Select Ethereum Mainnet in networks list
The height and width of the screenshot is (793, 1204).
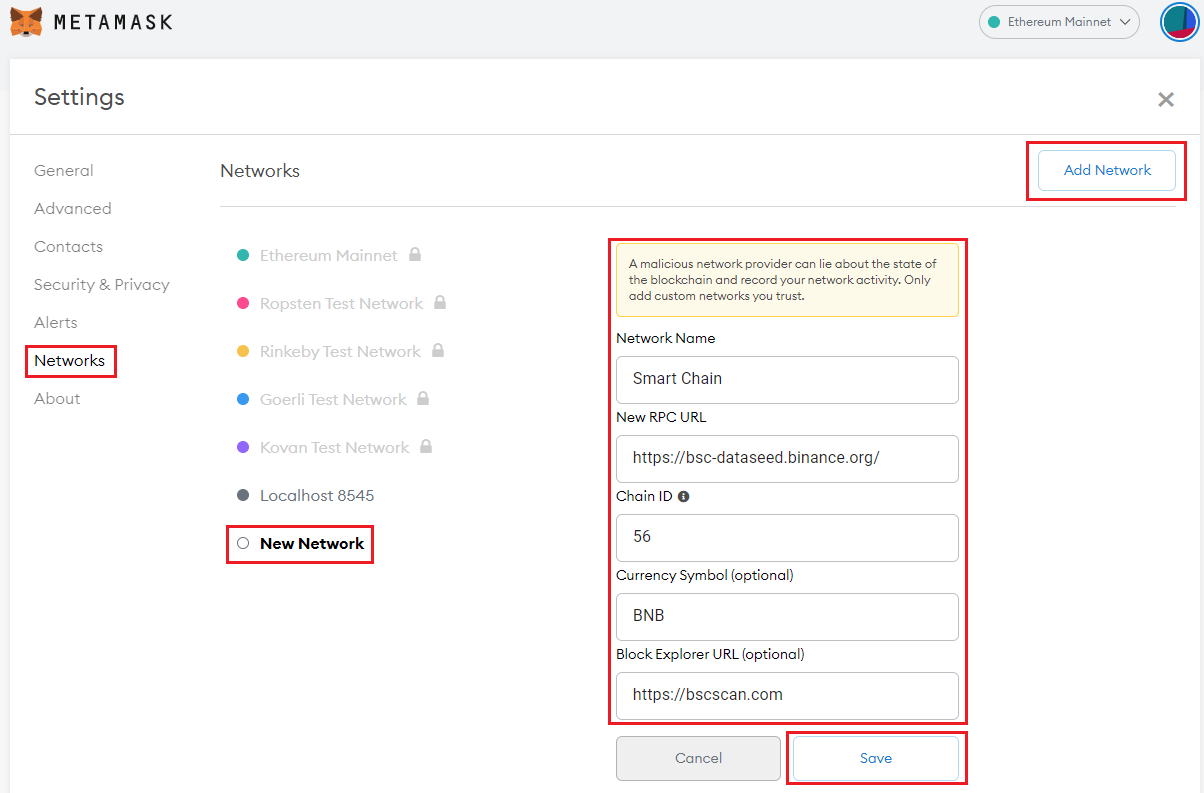click(x=329, y=255)
